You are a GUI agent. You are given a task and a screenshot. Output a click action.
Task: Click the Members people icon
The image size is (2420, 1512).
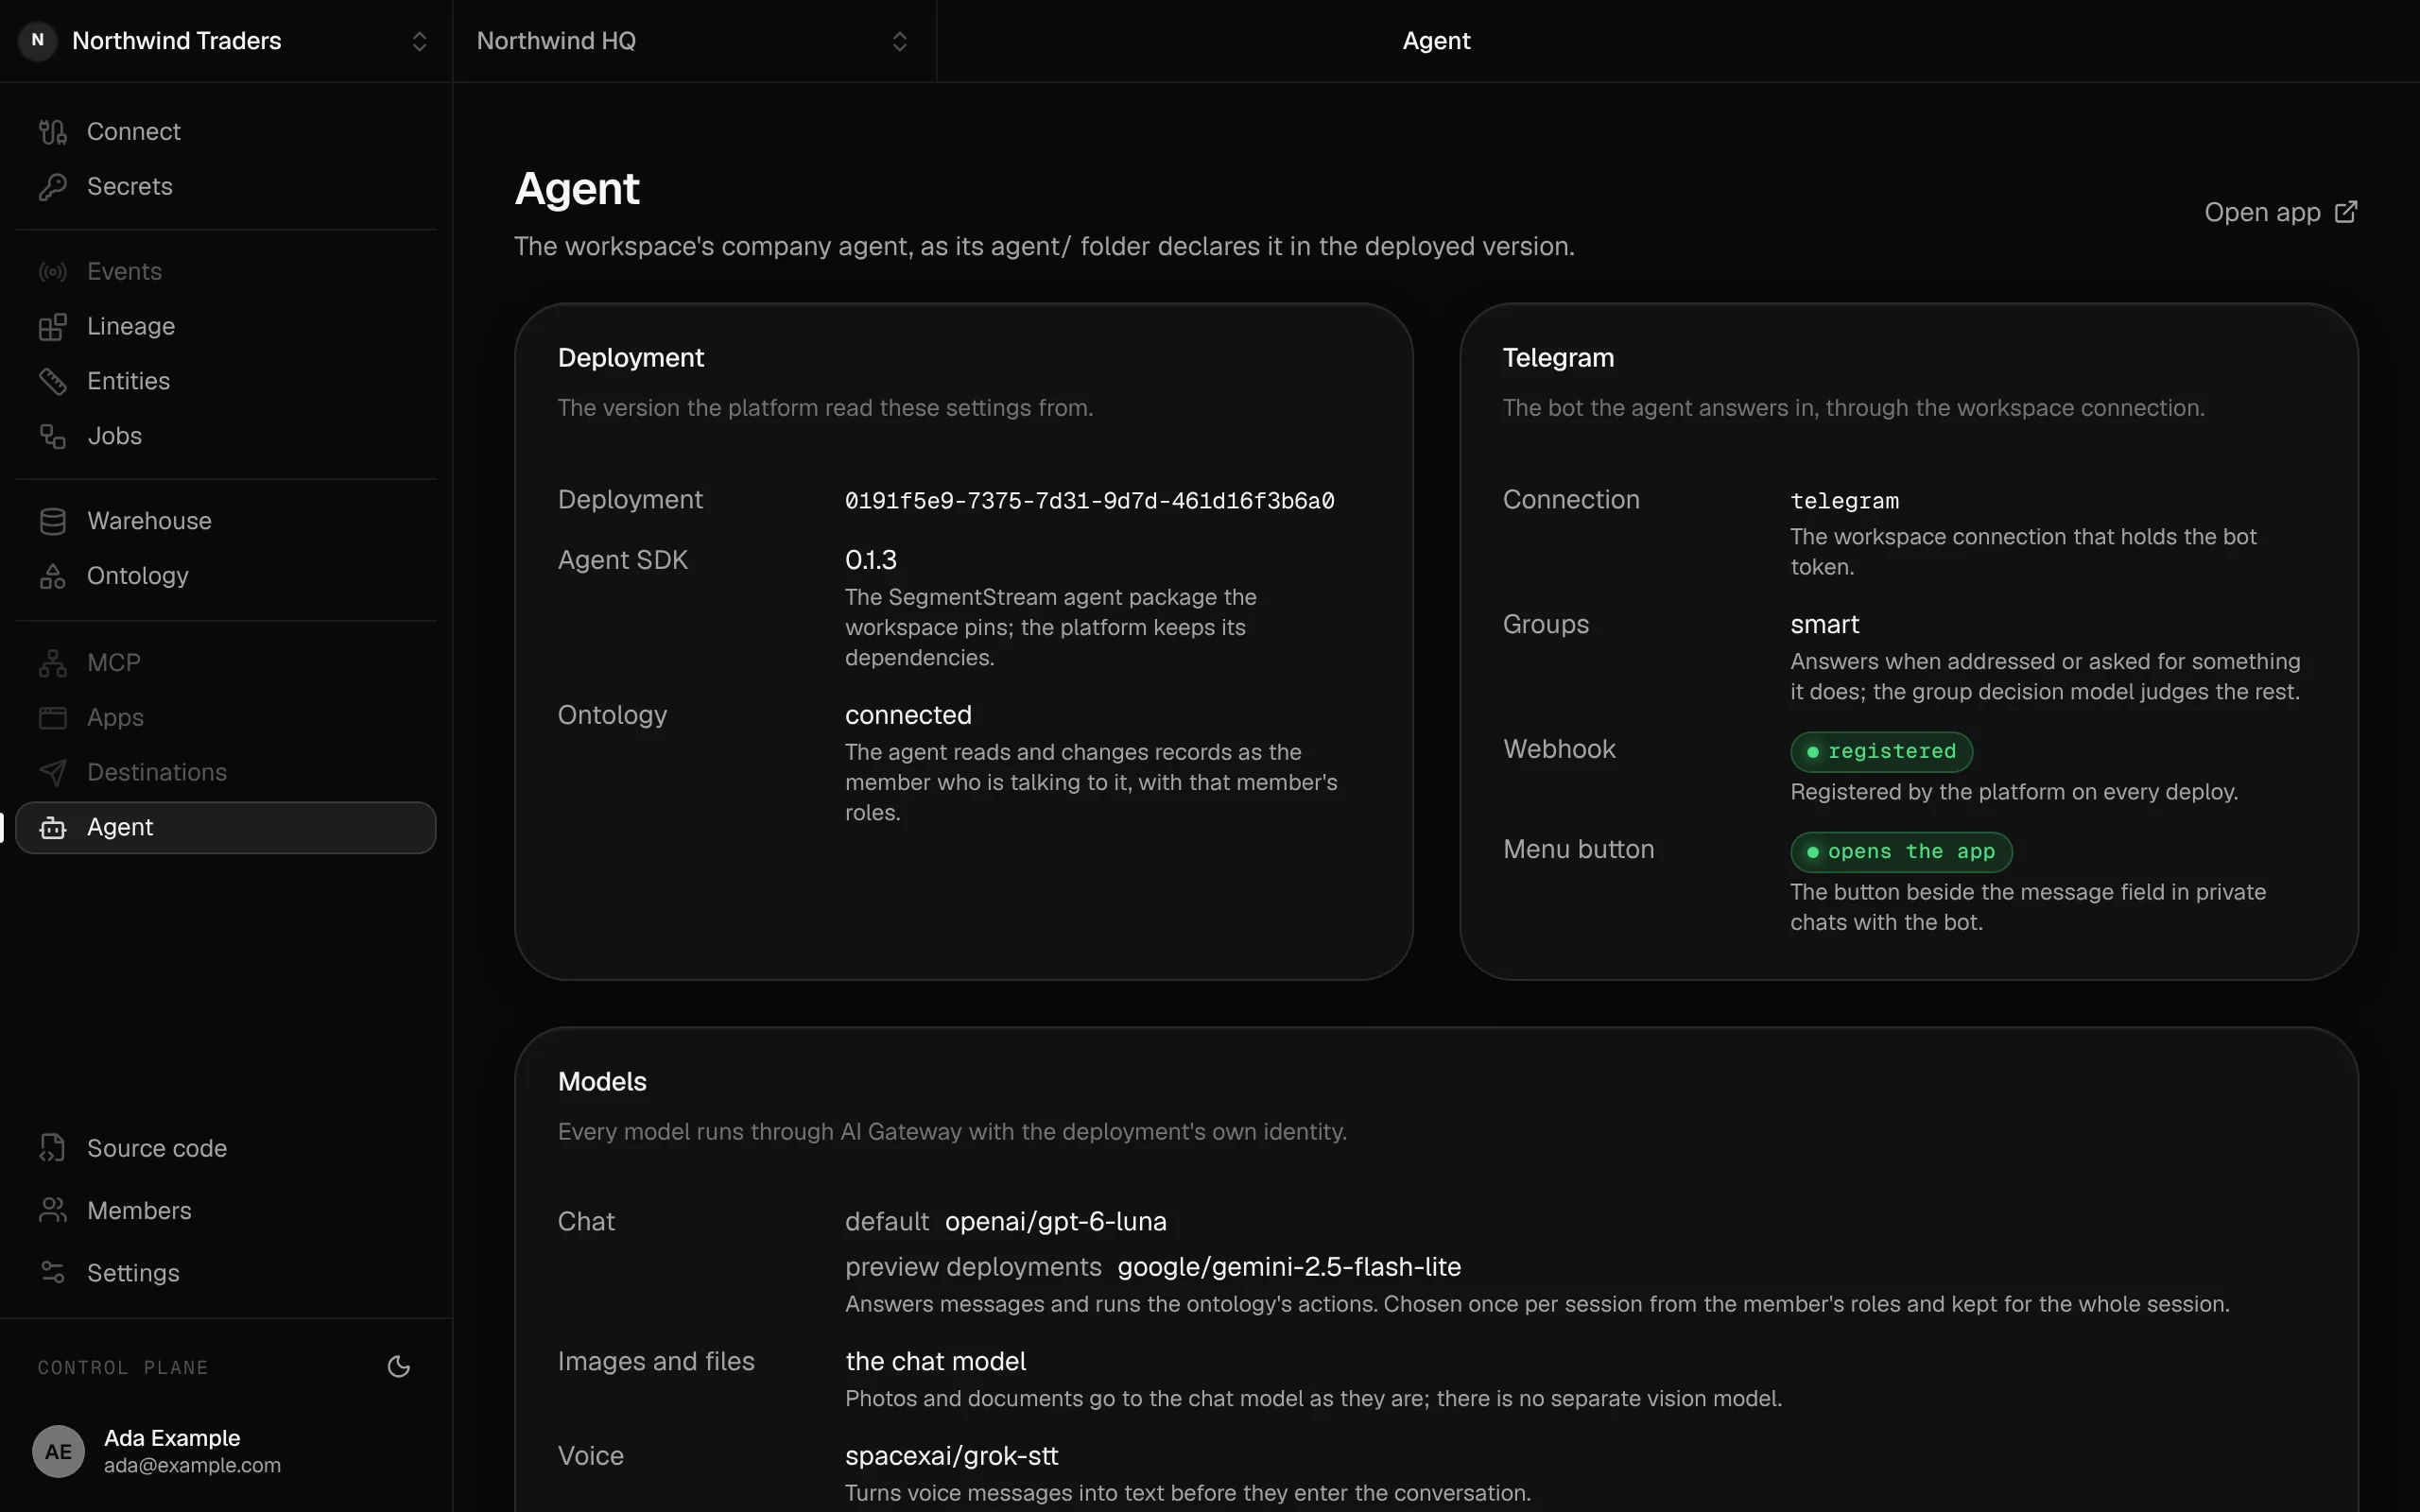(x=52, y=1210)
